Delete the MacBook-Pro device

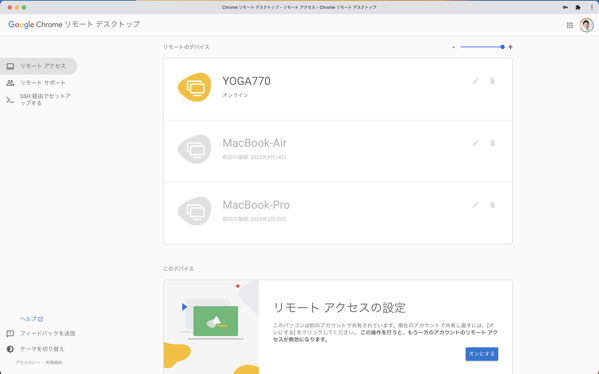click(492, 205)
